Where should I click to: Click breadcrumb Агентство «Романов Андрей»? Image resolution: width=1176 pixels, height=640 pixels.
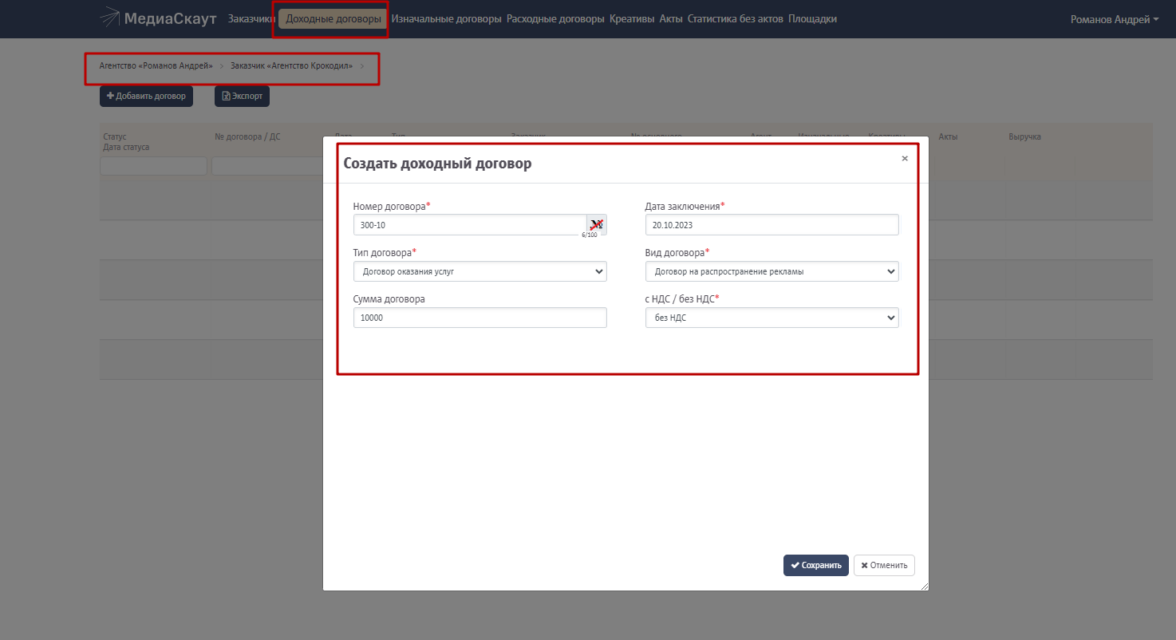[x=156, y=66]
